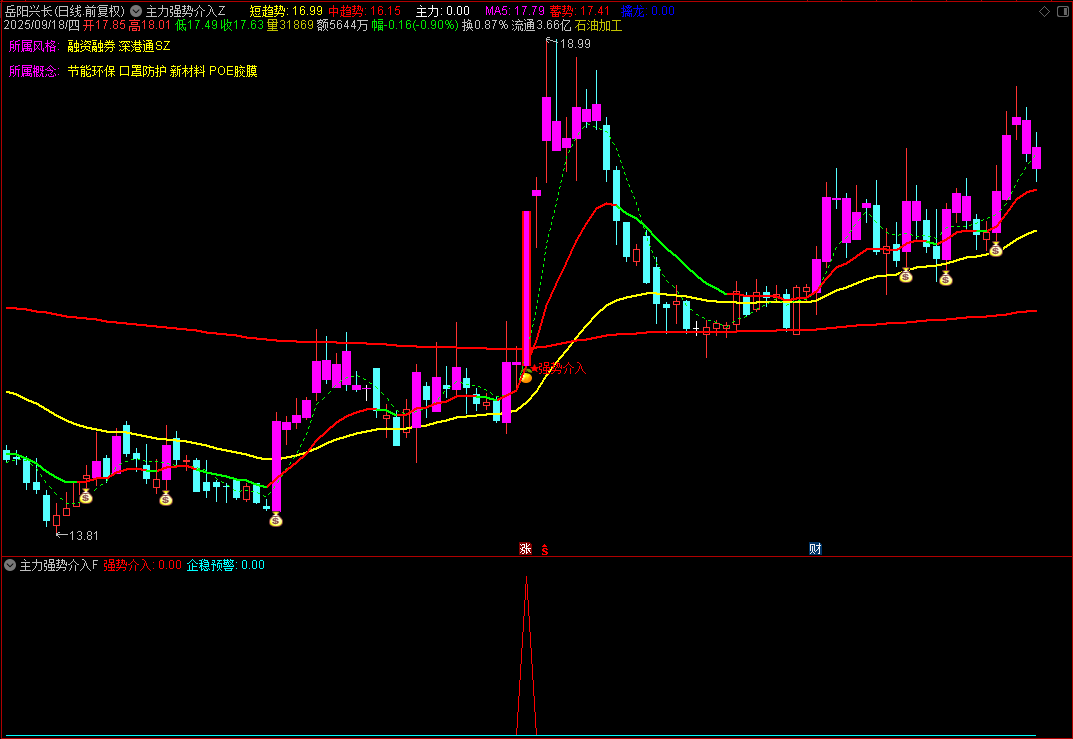Click the lowest money bag marker on the chart
Image resolution: width=1073 pixels, height=739 pixels.
click(276, 519)
